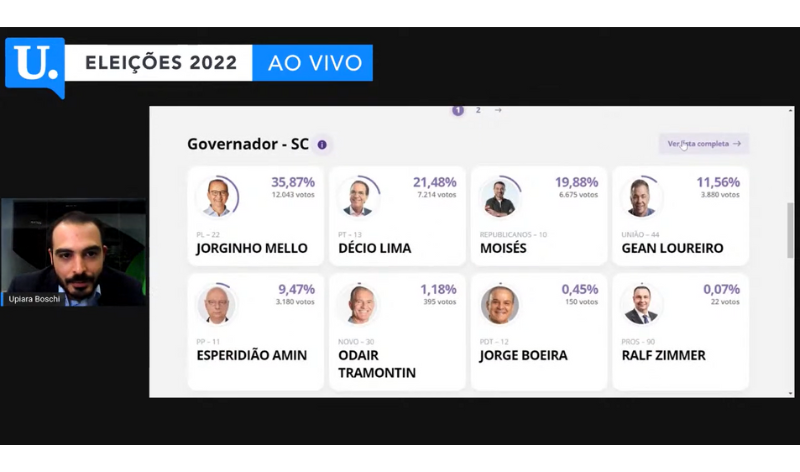Open Ralf Zimmer's candidate photo
800x472 pixels.
click(641, 305)
